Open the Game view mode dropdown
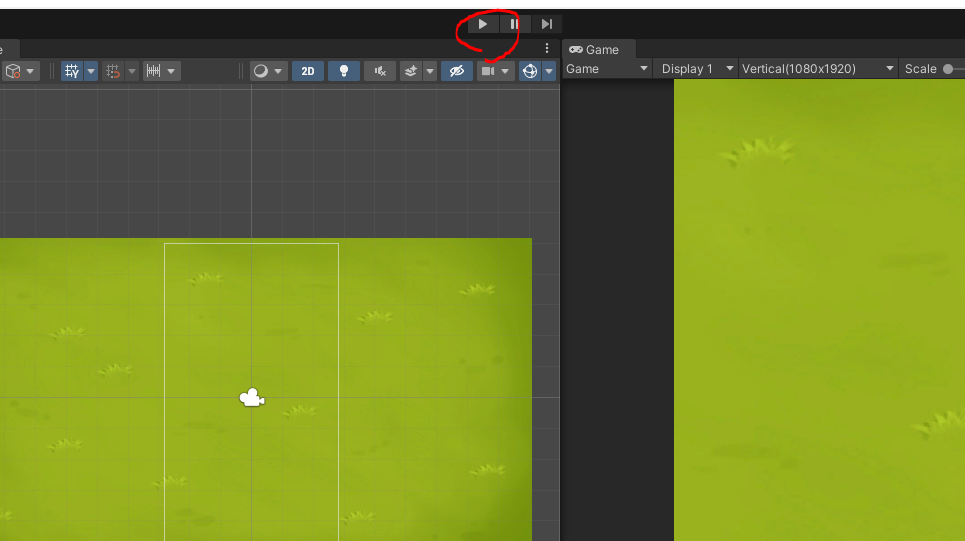 click(x=607, y=69)
